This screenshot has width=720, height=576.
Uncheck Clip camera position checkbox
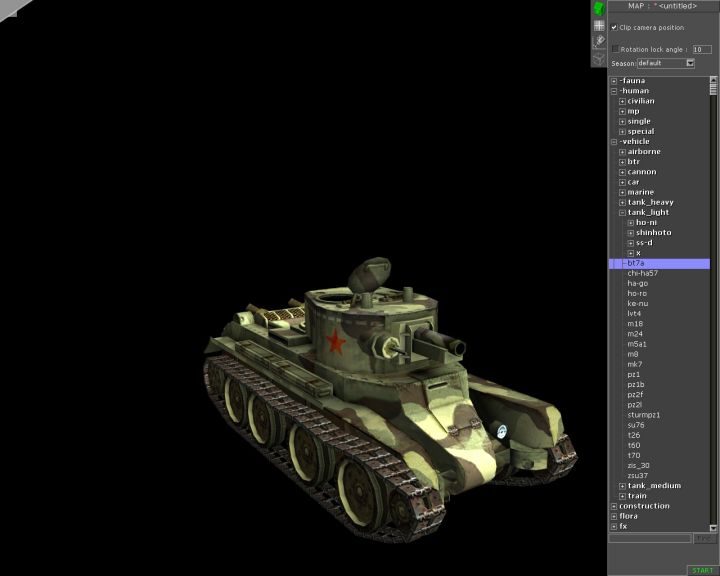615,28
